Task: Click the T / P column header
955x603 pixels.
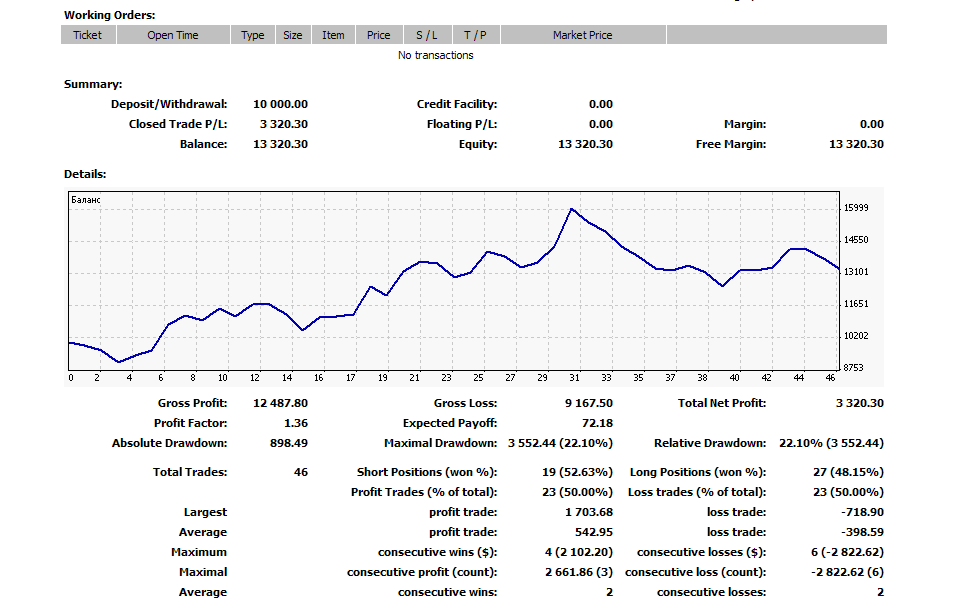Action: 475,35
